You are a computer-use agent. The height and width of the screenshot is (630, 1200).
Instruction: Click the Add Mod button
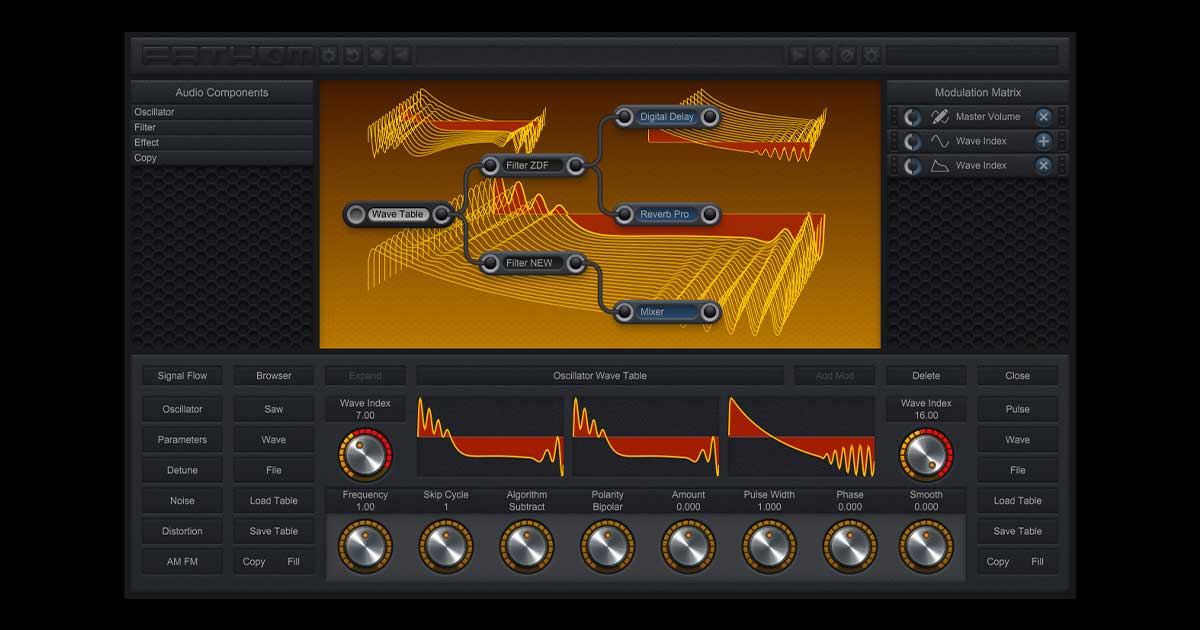834,376
